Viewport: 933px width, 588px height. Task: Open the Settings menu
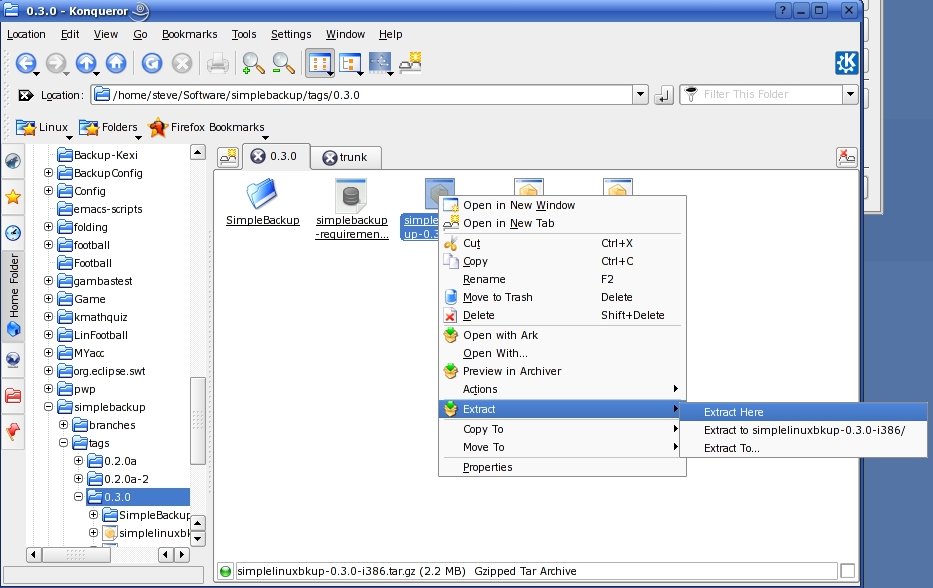pos(290,33)
